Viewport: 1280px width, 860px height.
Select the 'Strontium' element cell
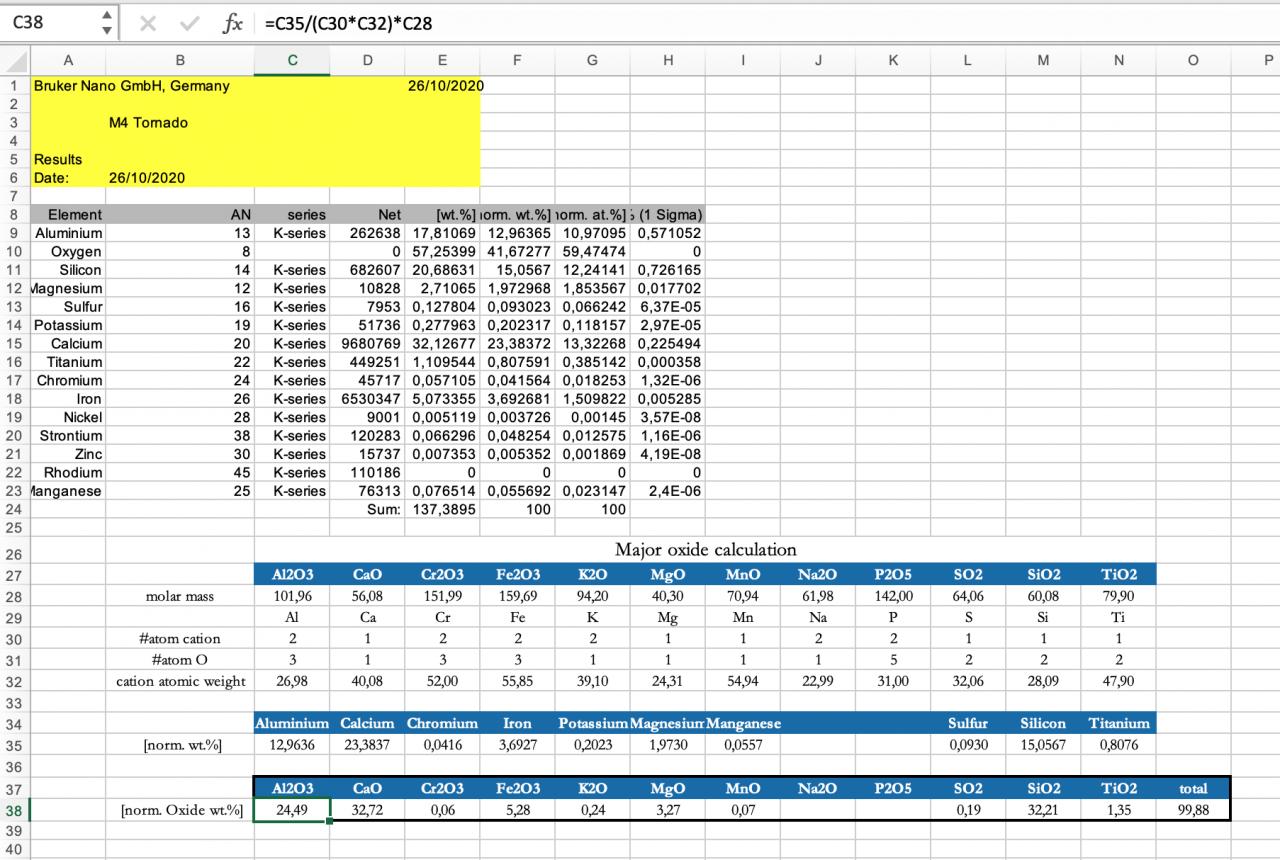(x=68, y=436)
